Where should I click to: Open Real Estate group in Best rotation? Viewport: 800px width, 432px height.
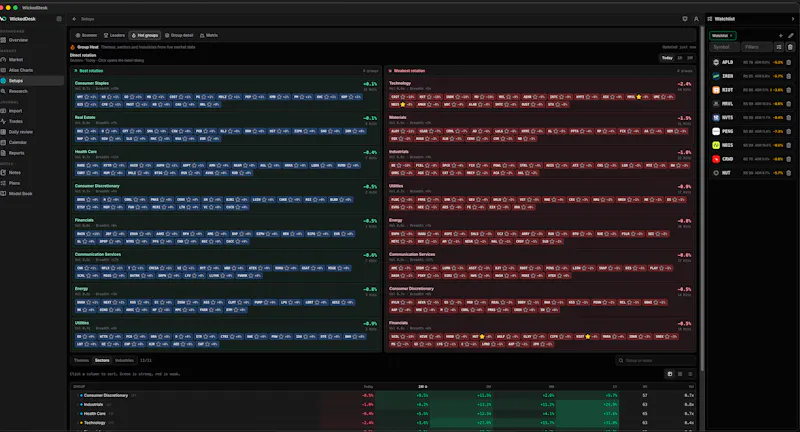click(85, 117)
